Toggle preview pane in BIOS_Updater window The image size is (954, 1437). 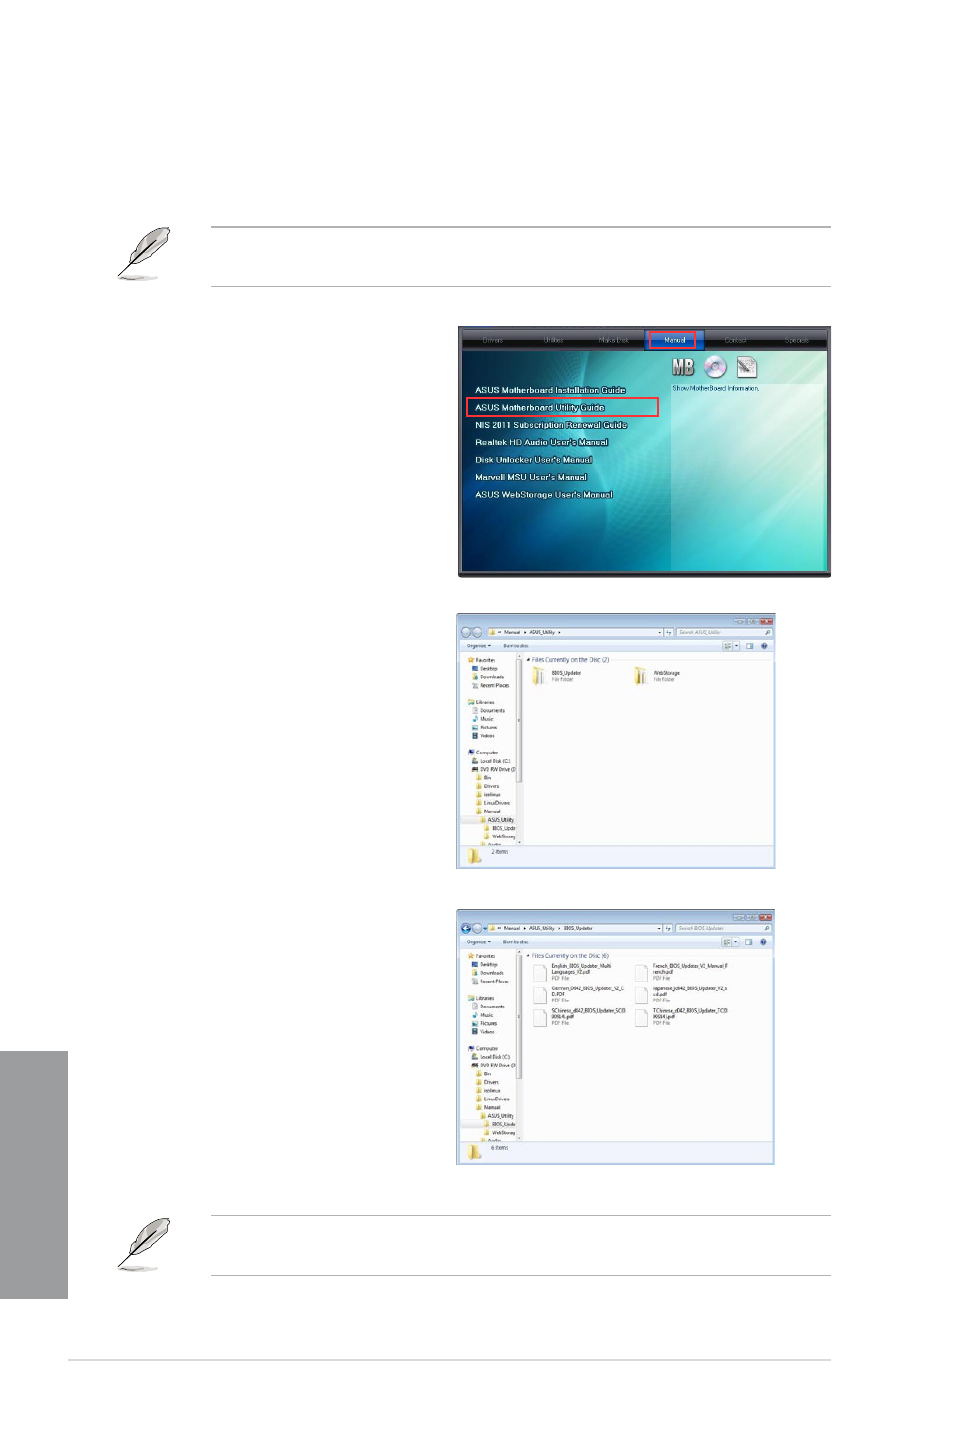(750, 942)
